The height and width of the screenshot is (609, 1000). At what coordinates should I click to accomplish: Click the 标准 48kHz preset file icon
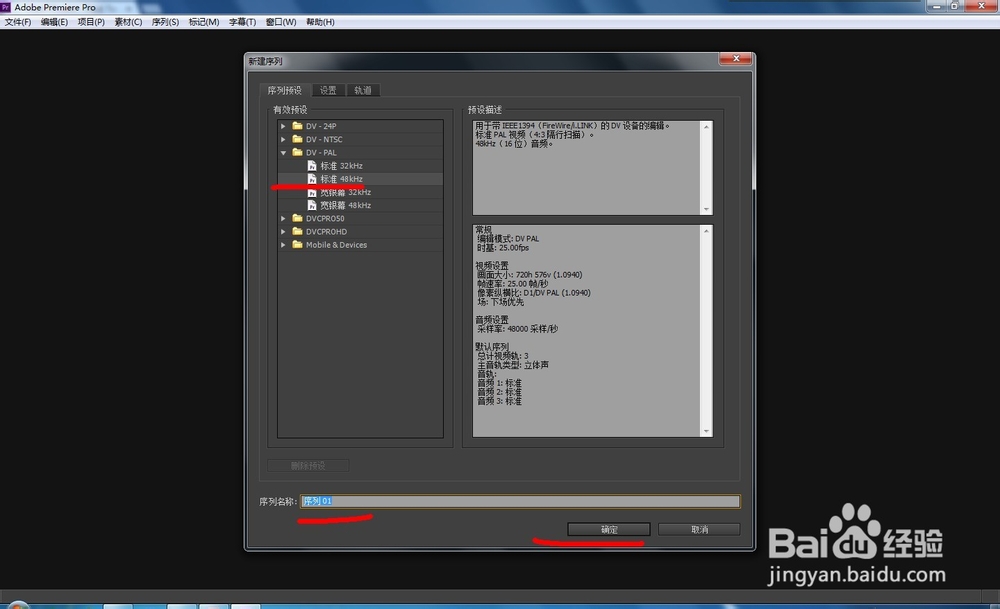pyautogui.click(x=312, y=179)
